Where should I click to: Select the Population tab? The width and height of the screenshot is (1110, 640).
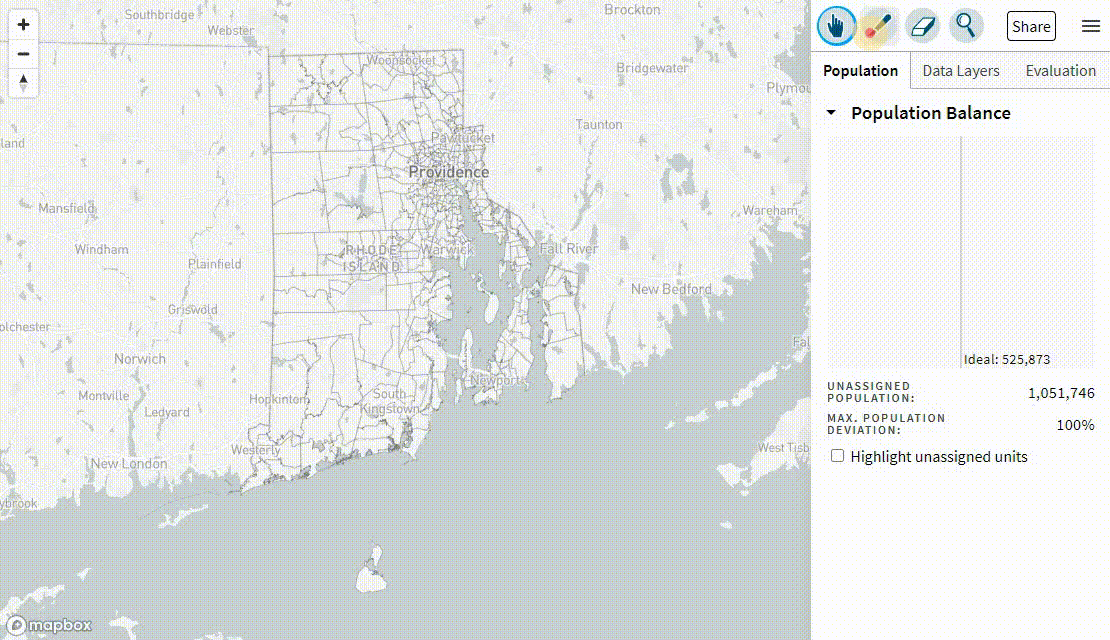pos(860,70)
